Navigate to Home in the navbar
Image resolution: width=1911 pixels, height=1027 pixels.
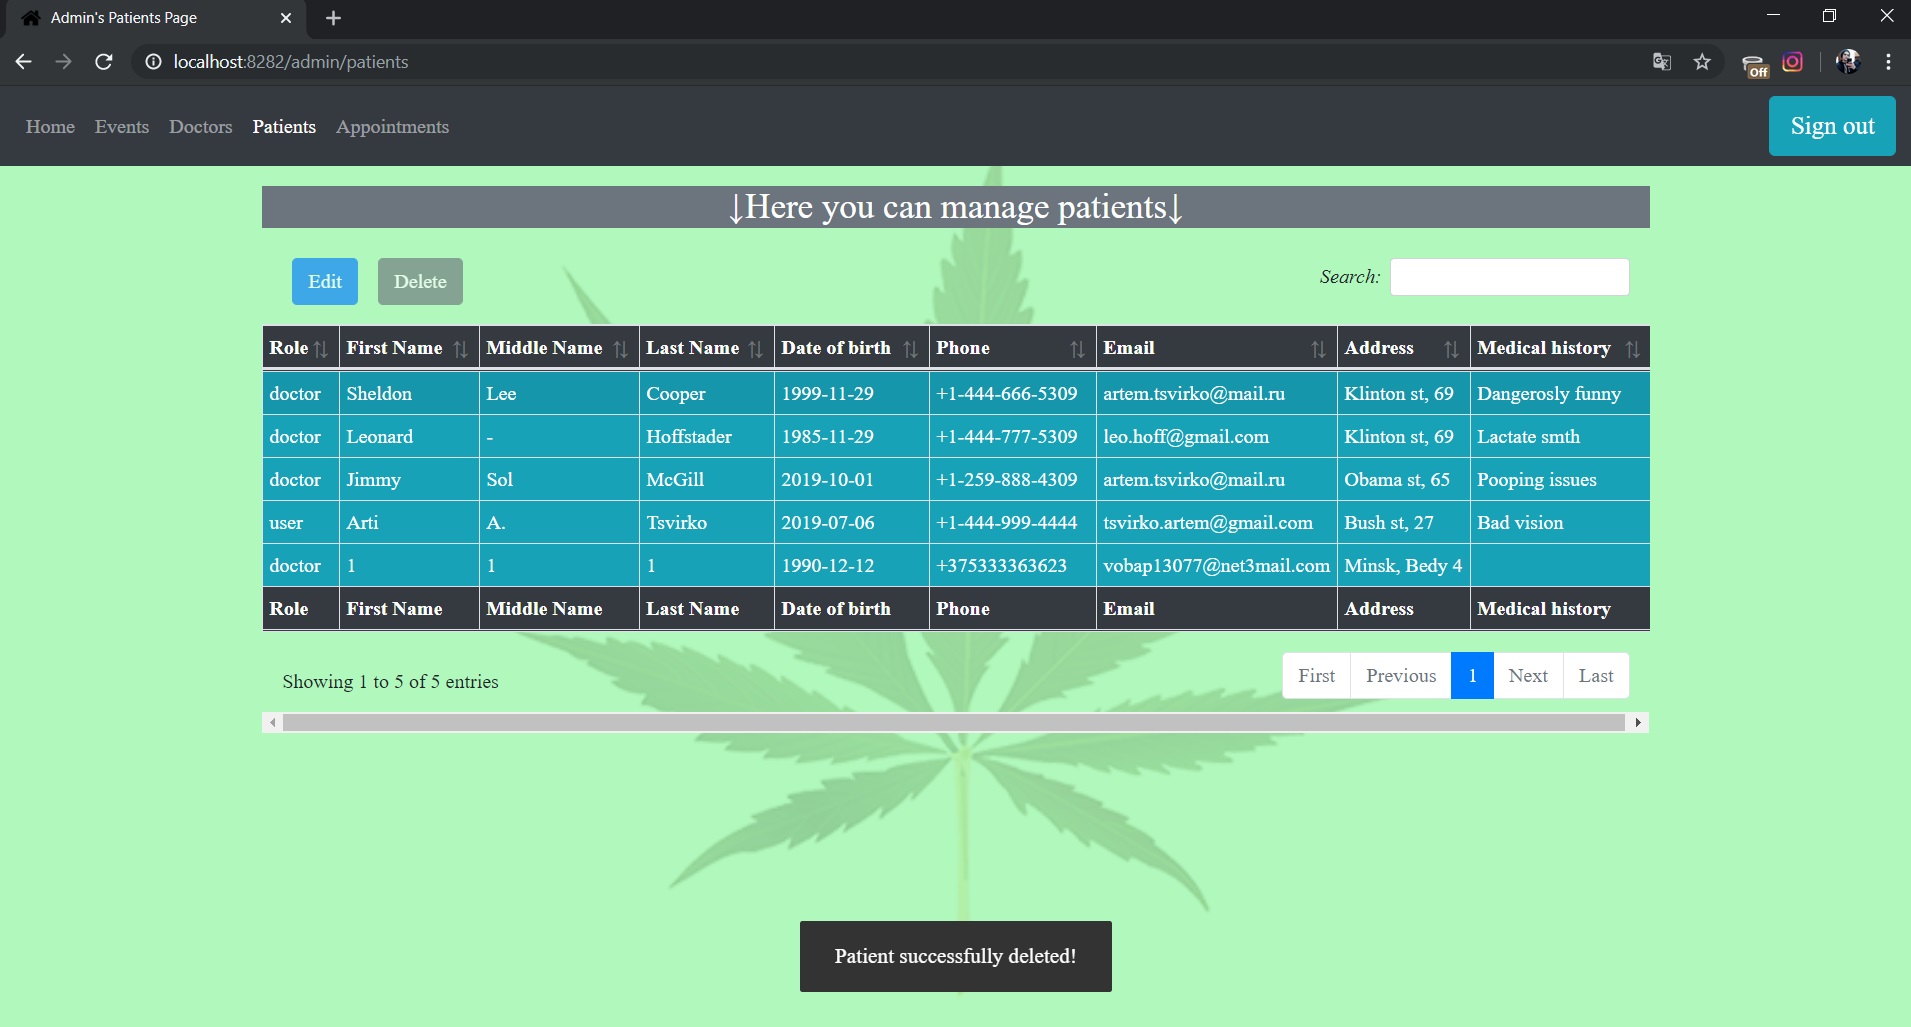click(50, 127)
